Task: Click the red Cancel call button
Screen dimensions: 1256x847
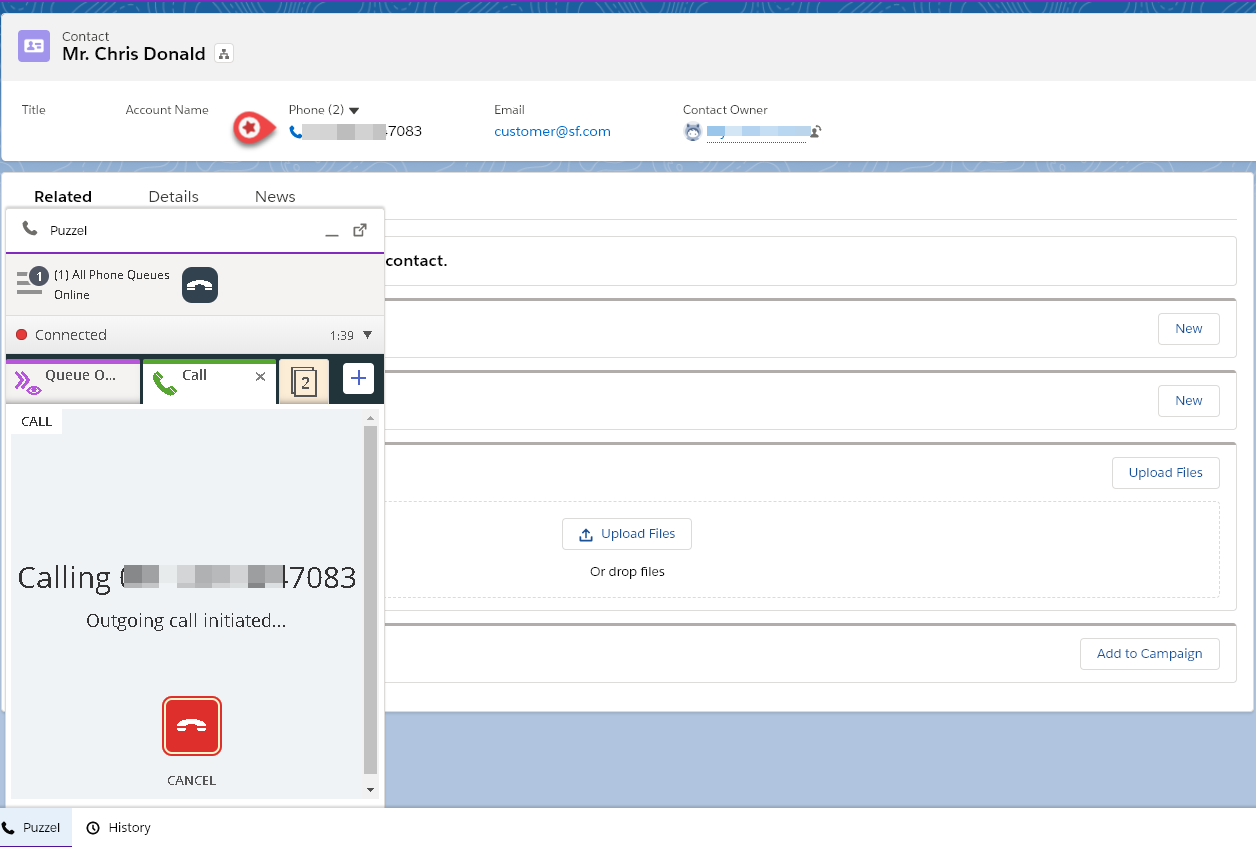Action: (191, 726)
